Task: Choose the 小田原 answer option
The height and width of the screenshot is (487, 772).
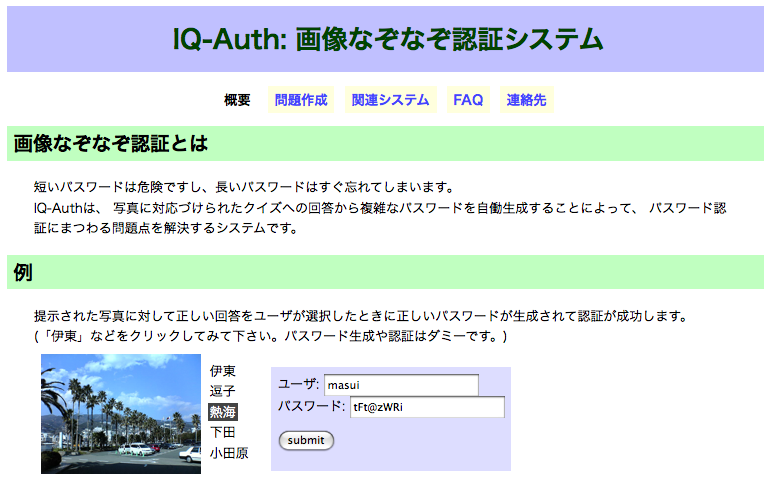Action: coord(229,453)
